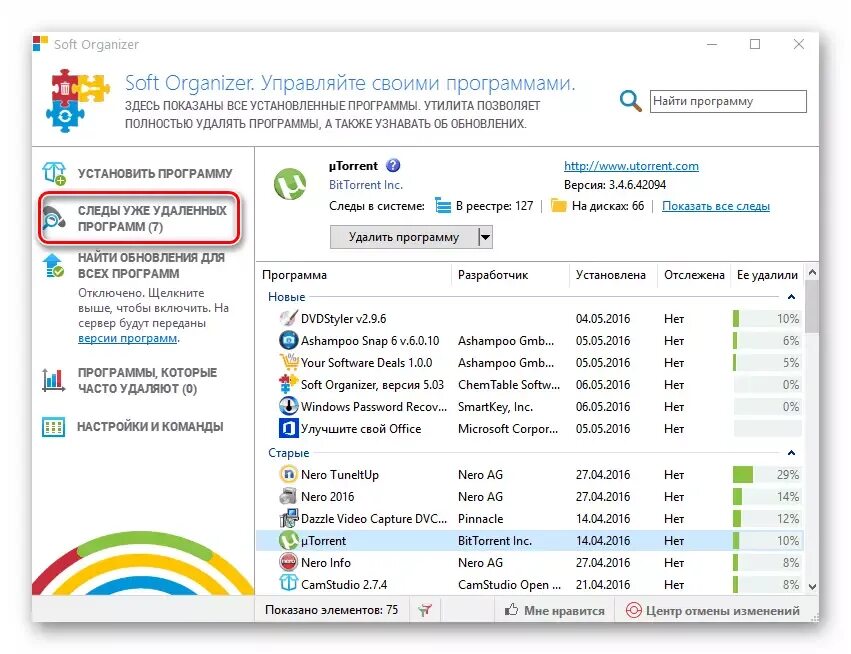Collapse the Старые group
Image resolution: width=851 pixels, height=654 pixels.
pos(791,453)
